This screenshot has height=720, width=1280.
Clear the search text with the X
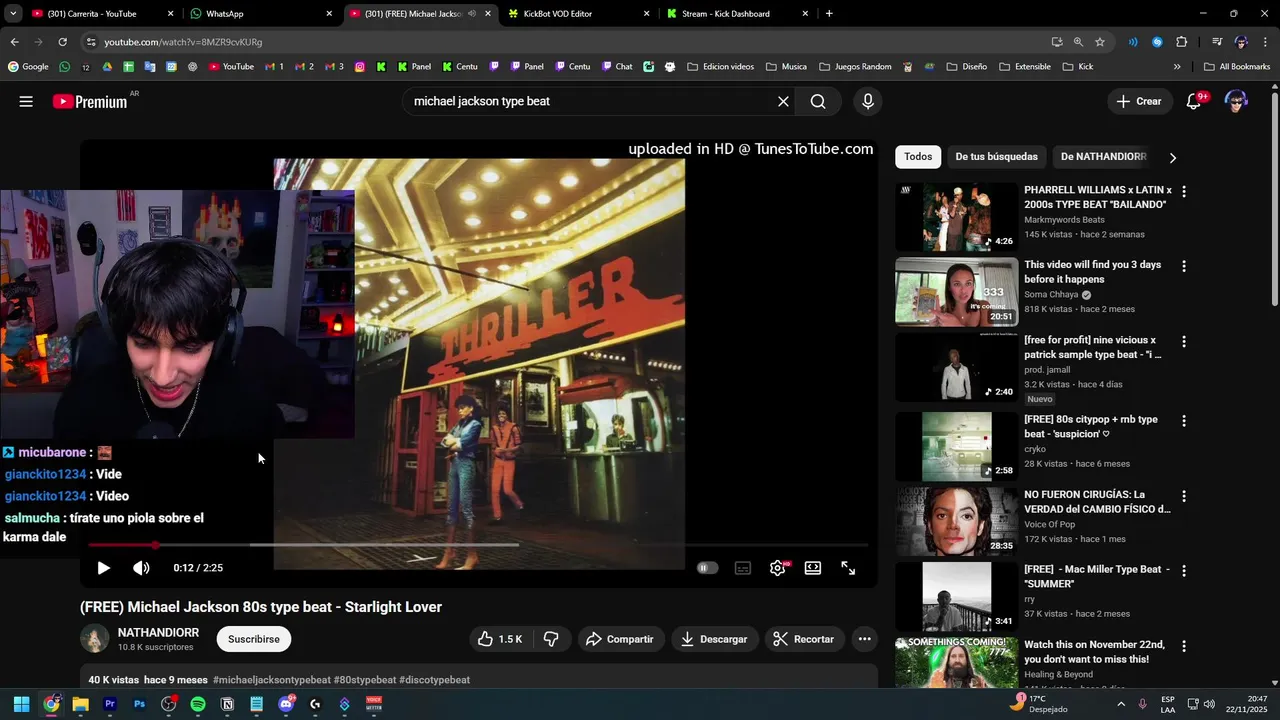pyautogui.click(x=783, y=101)
